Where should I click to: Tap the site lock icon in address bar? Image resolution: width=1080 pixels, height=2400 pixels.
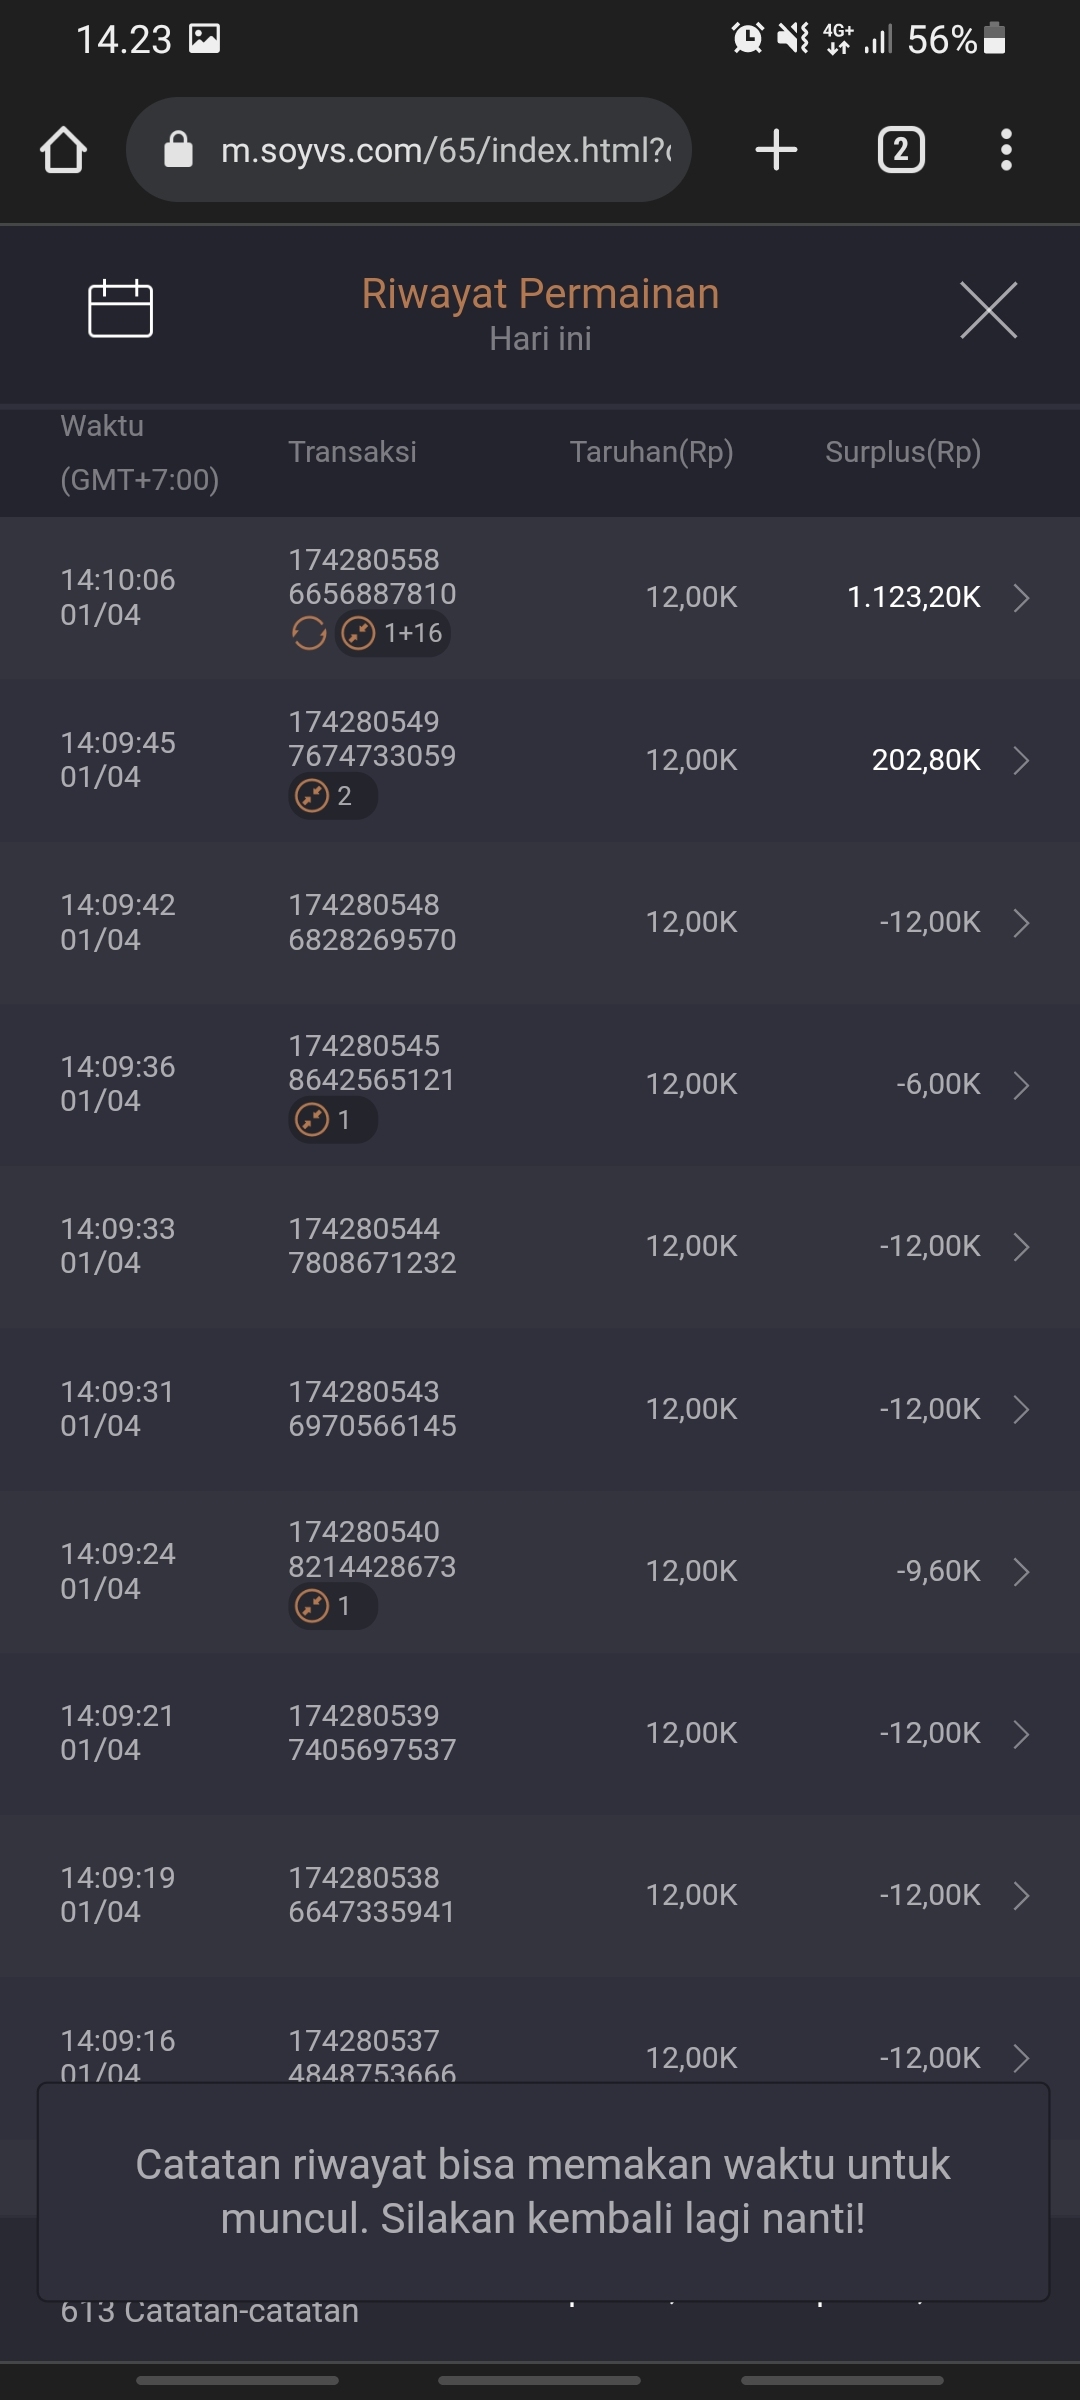pos(178,151)
